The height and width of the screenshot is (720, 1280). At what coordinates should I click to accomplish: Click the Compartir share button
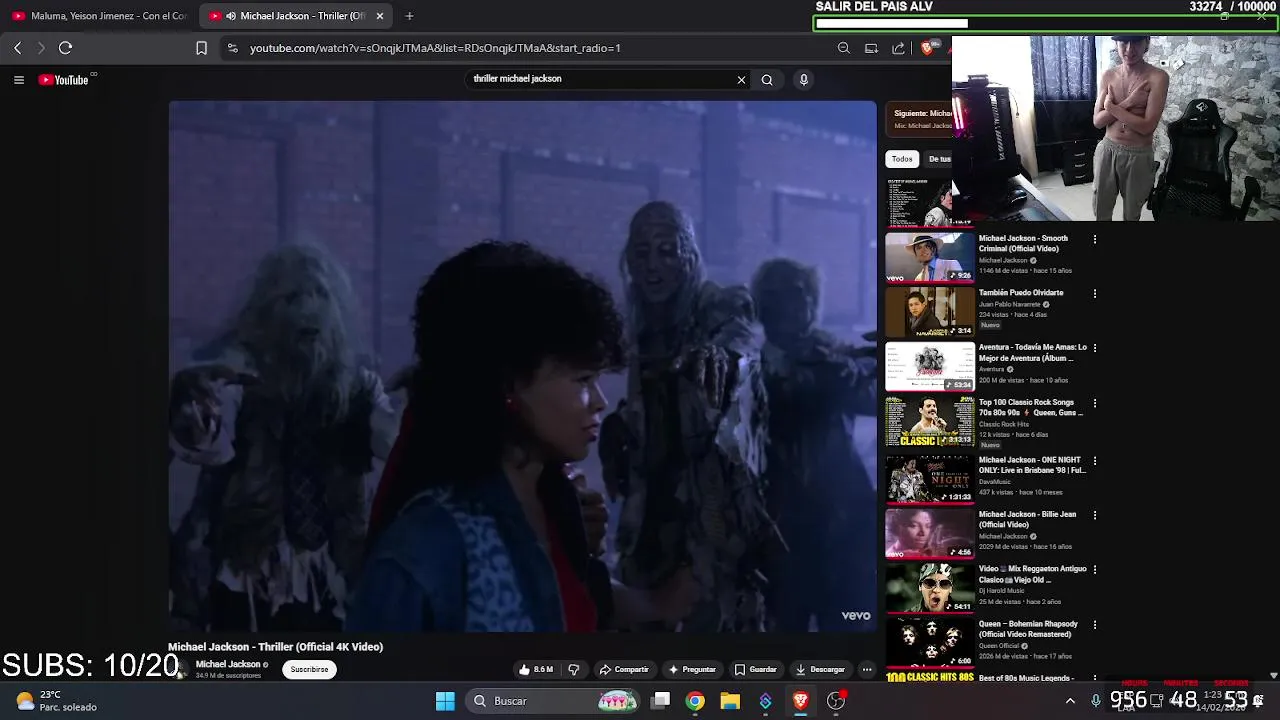click(624, 670)
